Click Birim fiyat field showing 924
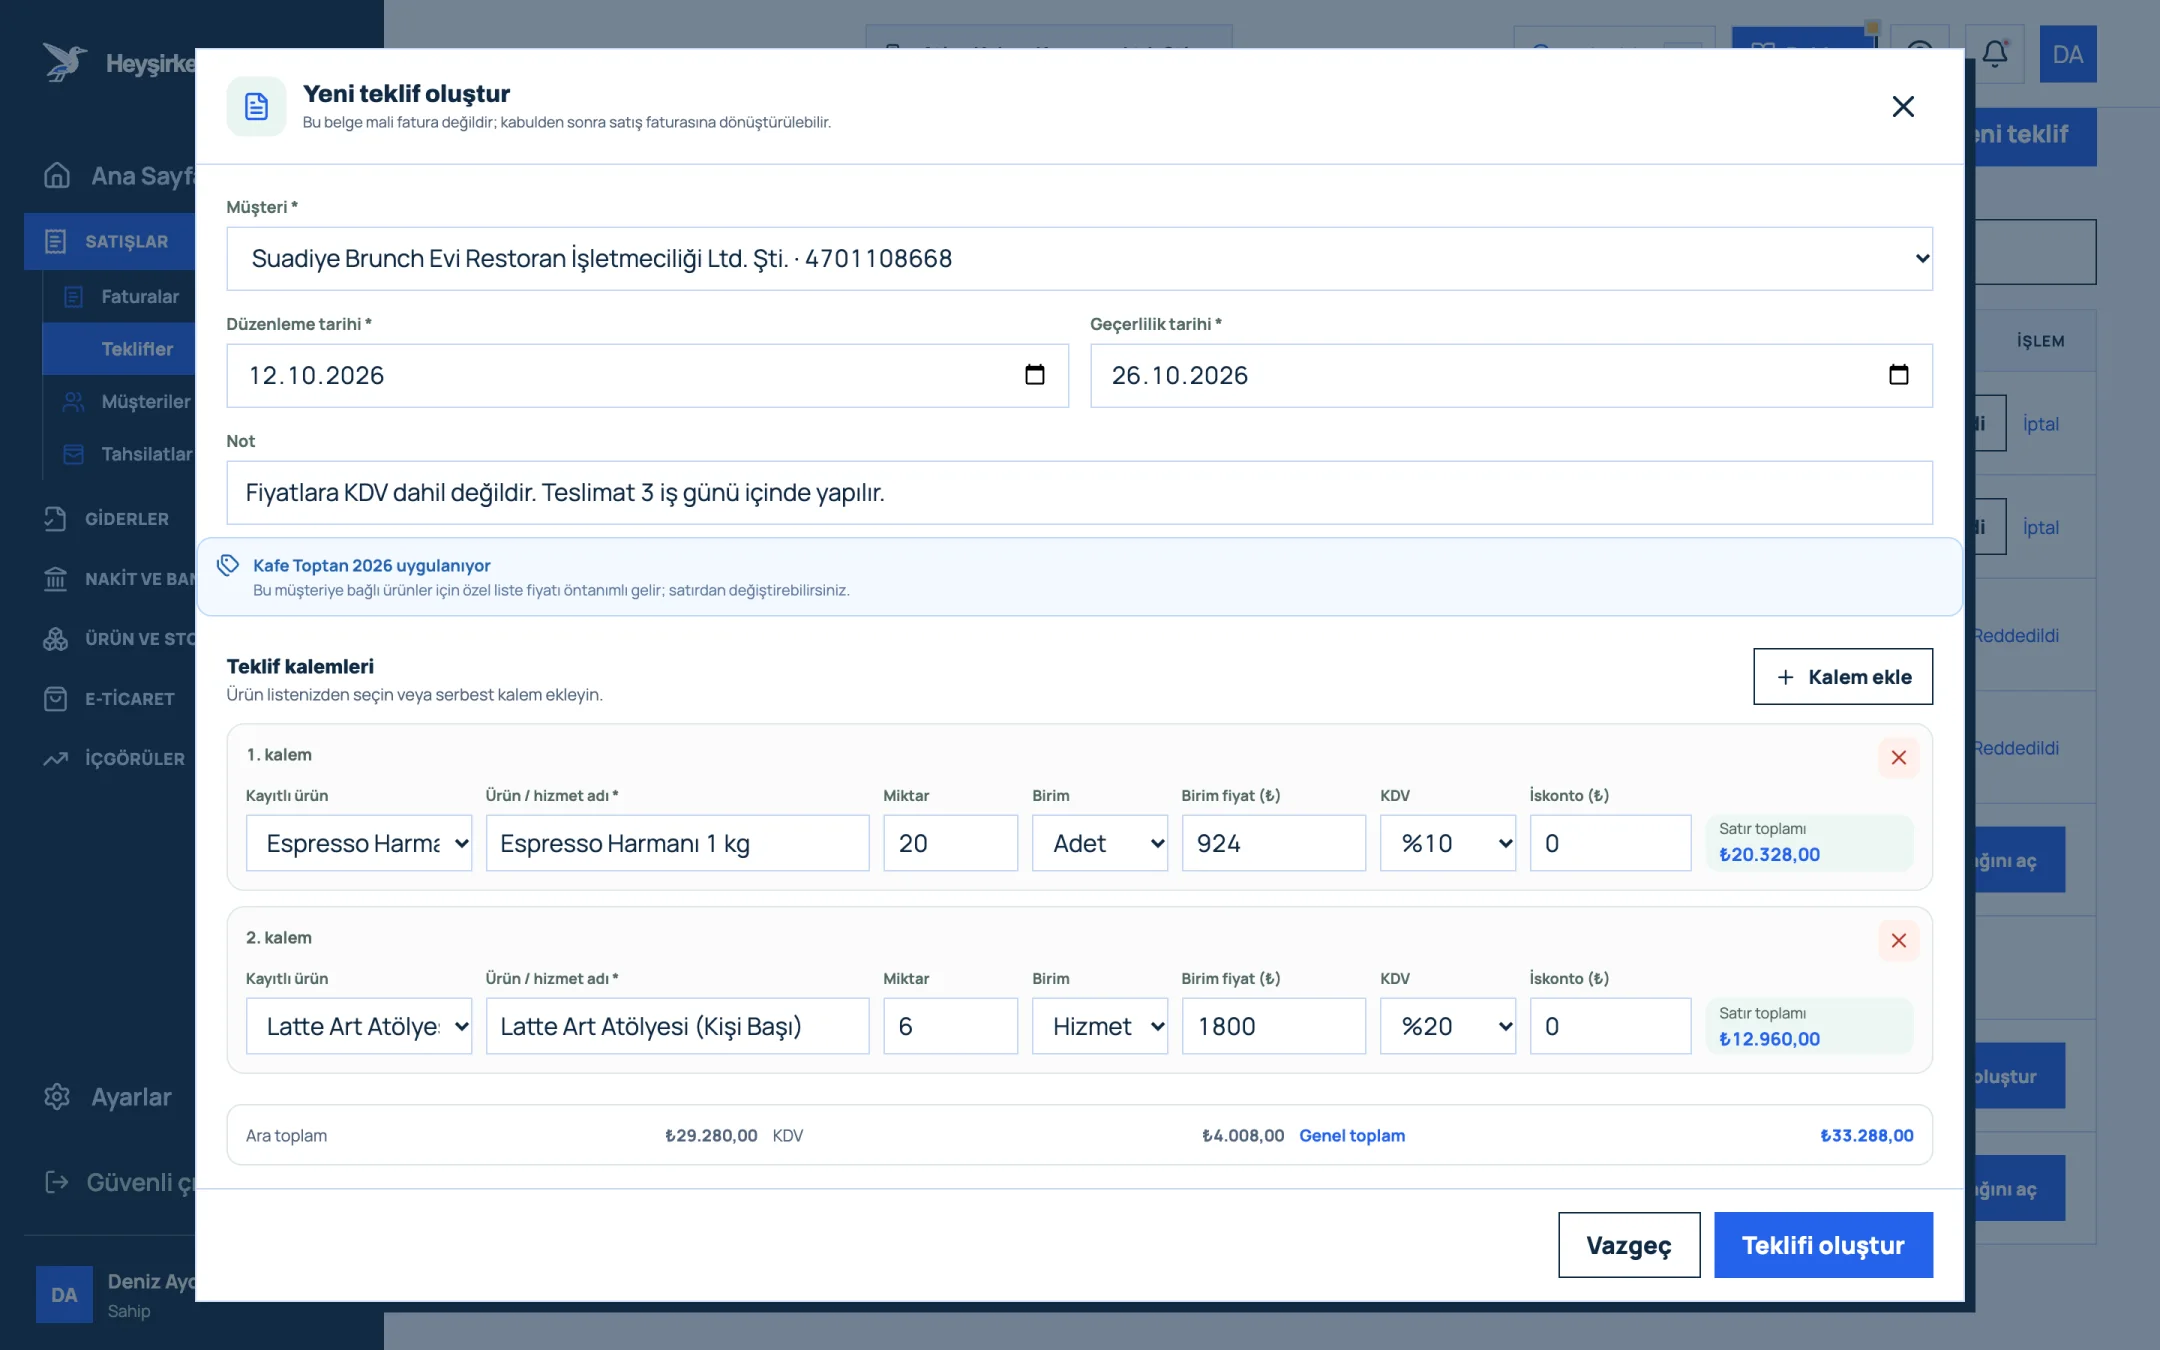 click(x=1273, y=843)
